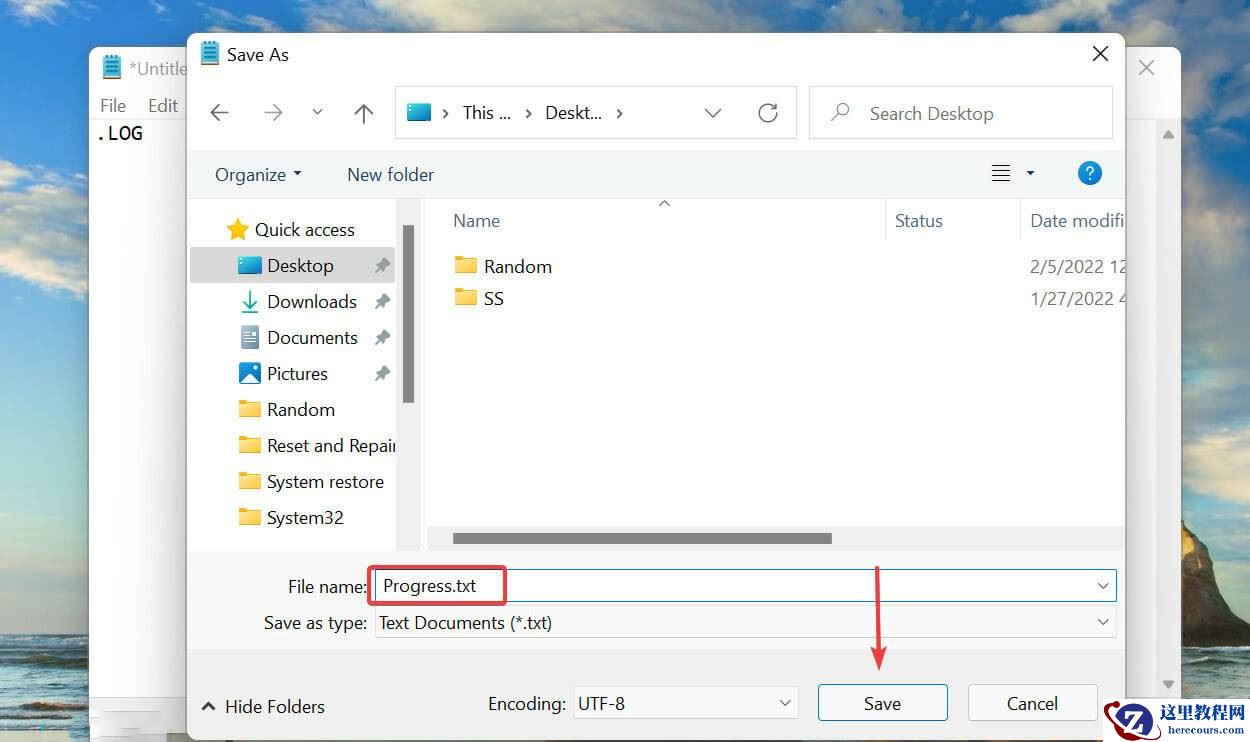Click the Notepad scrollbar down arrow
The width and height of the screenshot is (1250, 742).
(x=1168, y=684)
